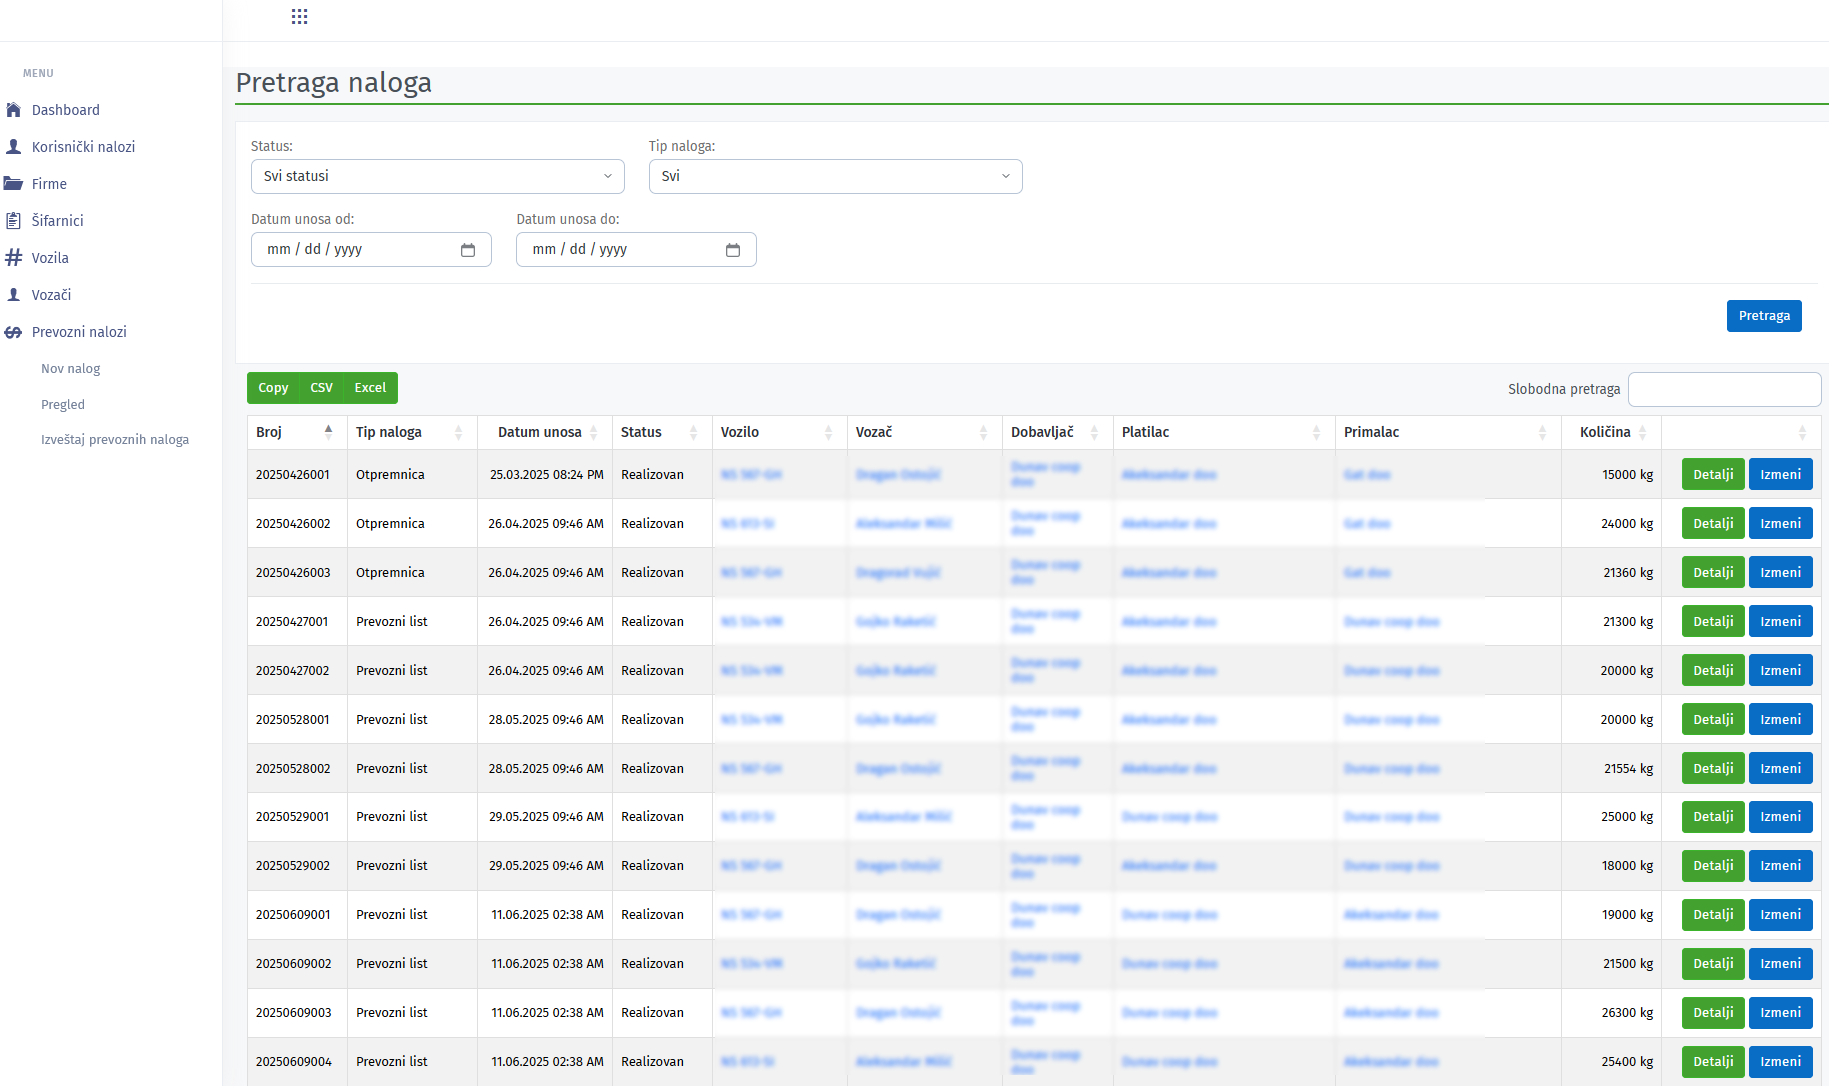
Task: Expand the Status dropdown
Action: click(437, 177)
